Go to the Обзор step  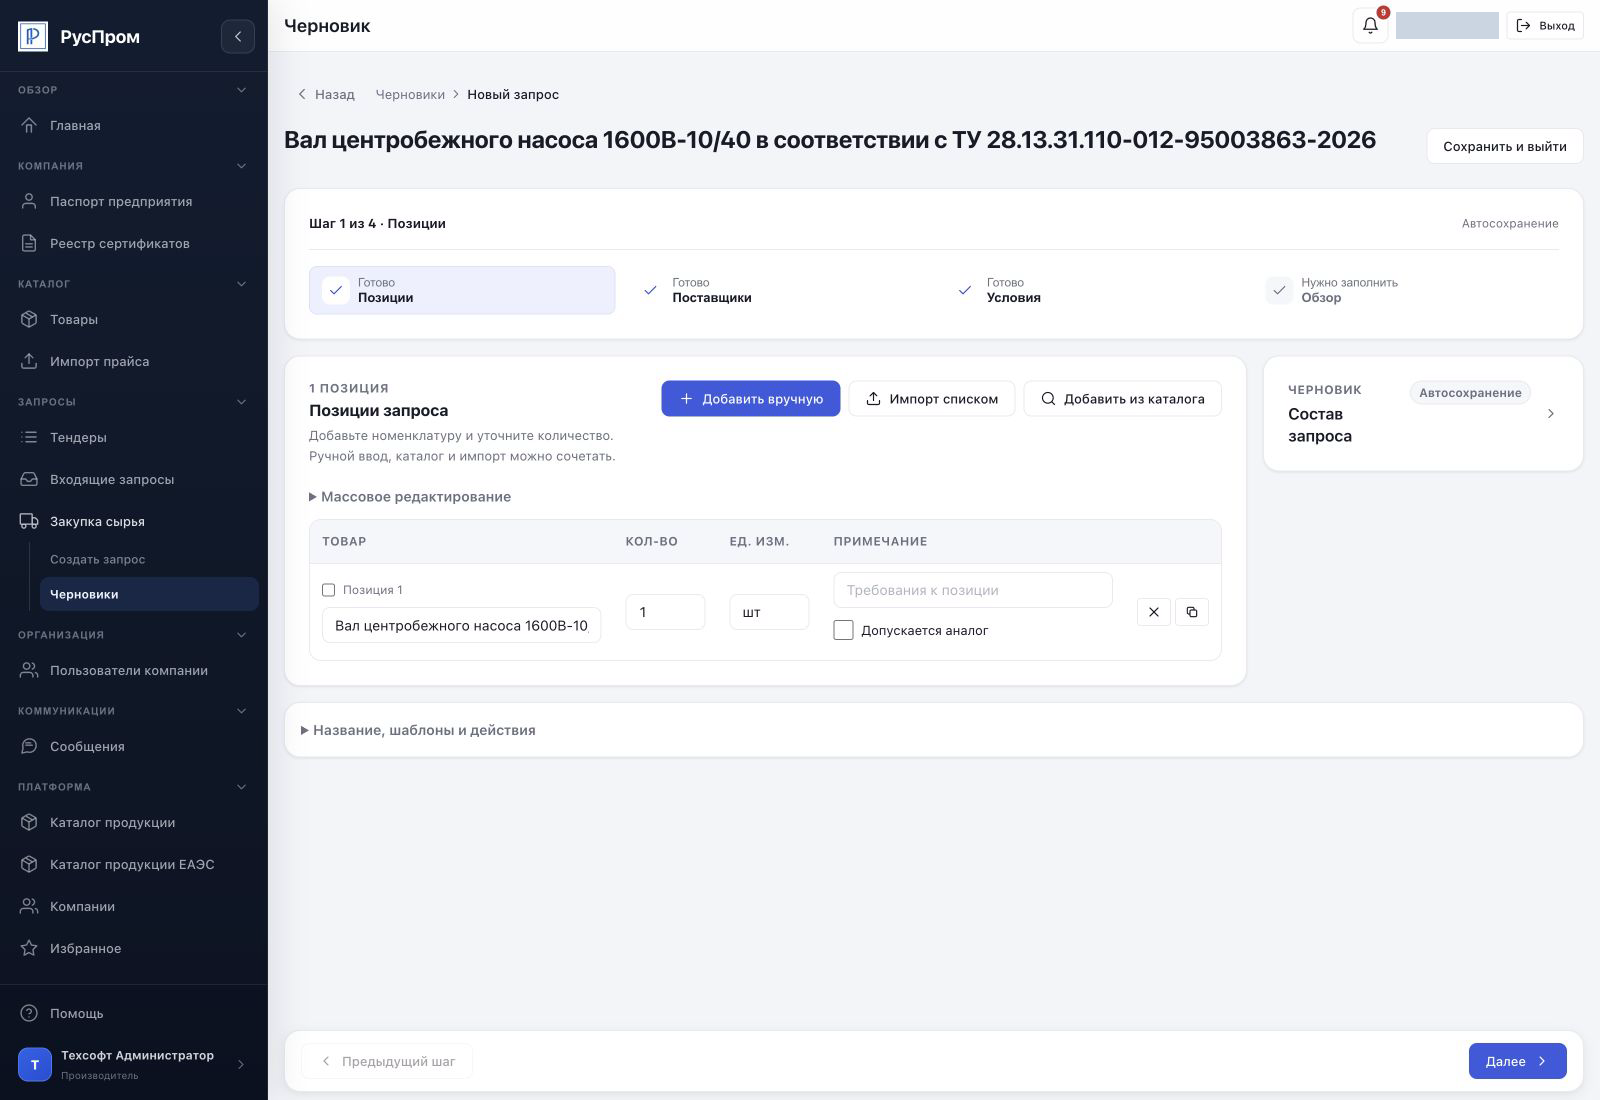[1405, 290]
